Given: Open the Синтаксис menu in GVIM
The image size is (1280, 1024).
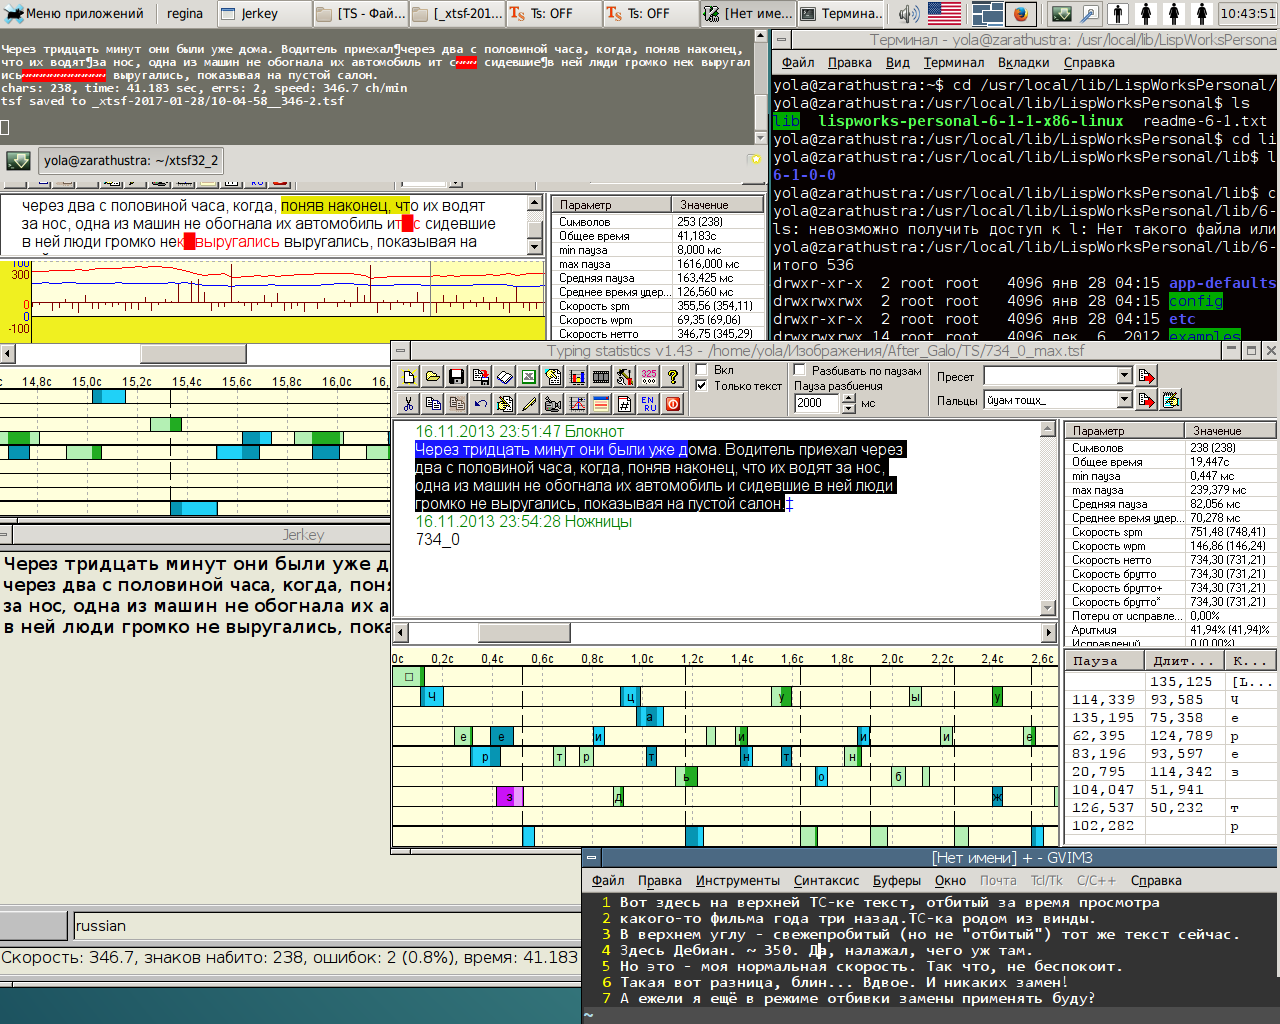Looking at the screenshot, I should pyautogui.click(x=826, y=881).
